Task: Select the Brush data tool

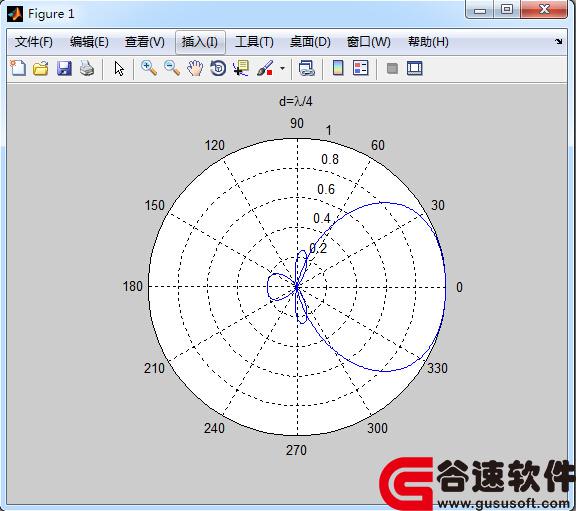Action: pos(265,68)
